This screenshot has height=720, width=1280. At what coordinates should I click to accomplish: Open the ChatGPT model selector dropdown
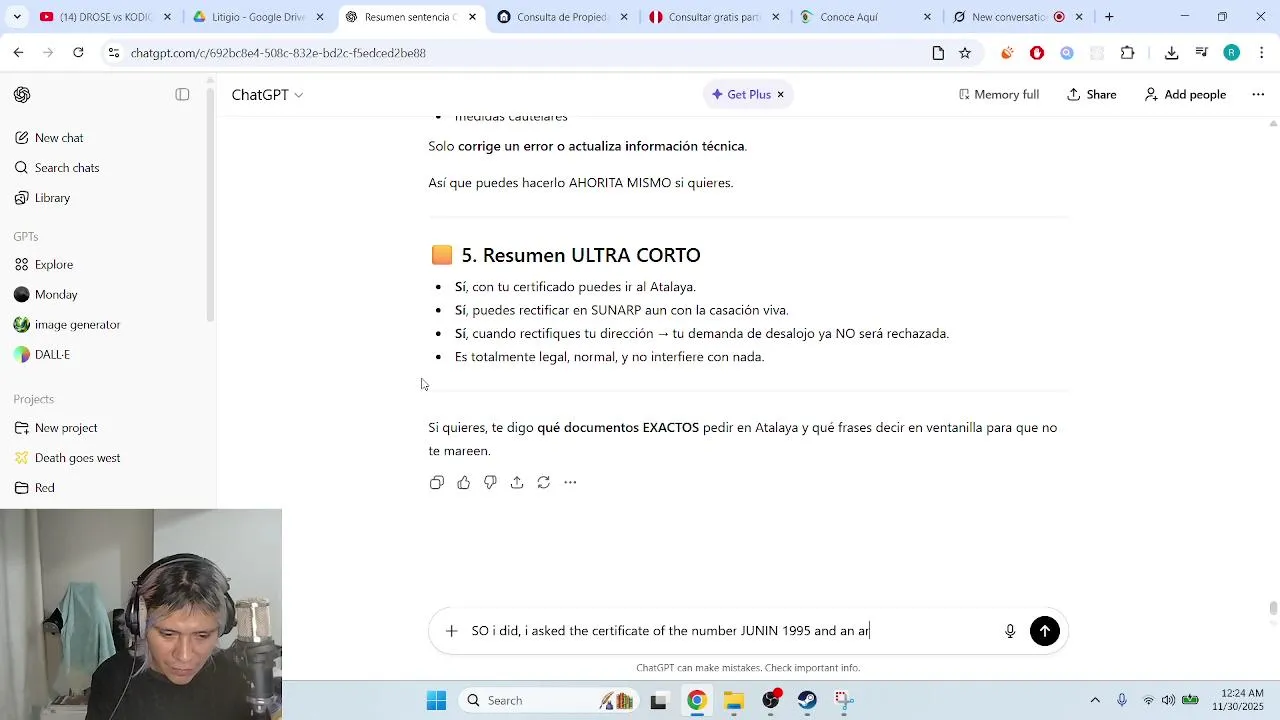[x=267, y=95]
